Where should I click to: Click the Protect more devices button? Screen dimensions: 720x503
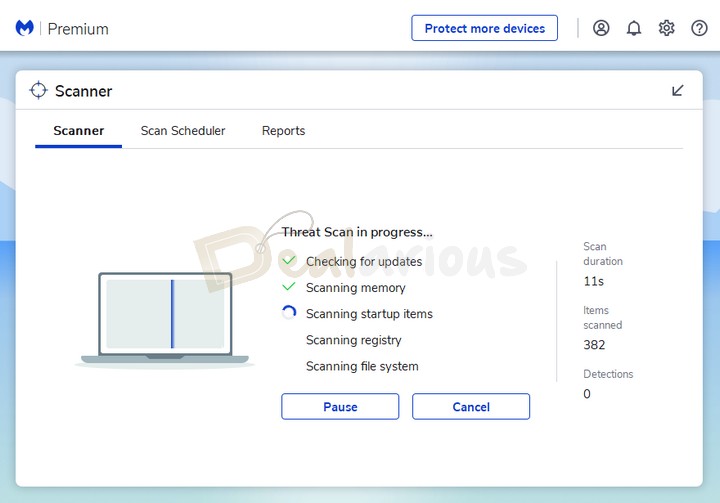point(484,28)
